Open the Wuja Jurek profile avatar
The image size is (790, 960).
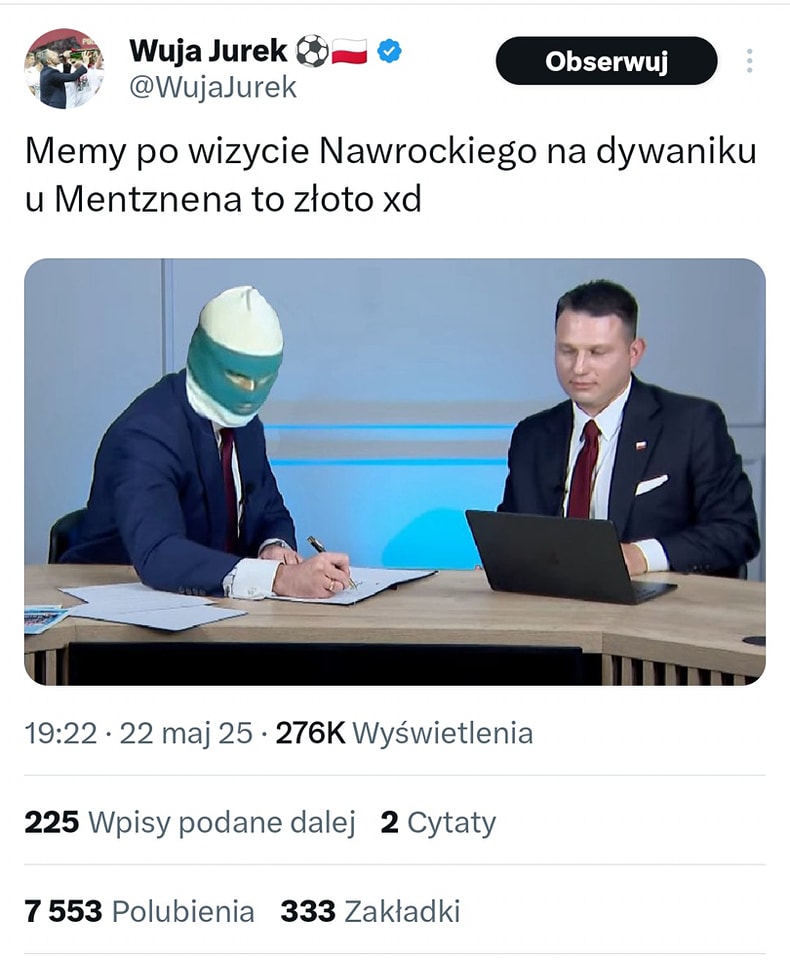coord(64,69)
